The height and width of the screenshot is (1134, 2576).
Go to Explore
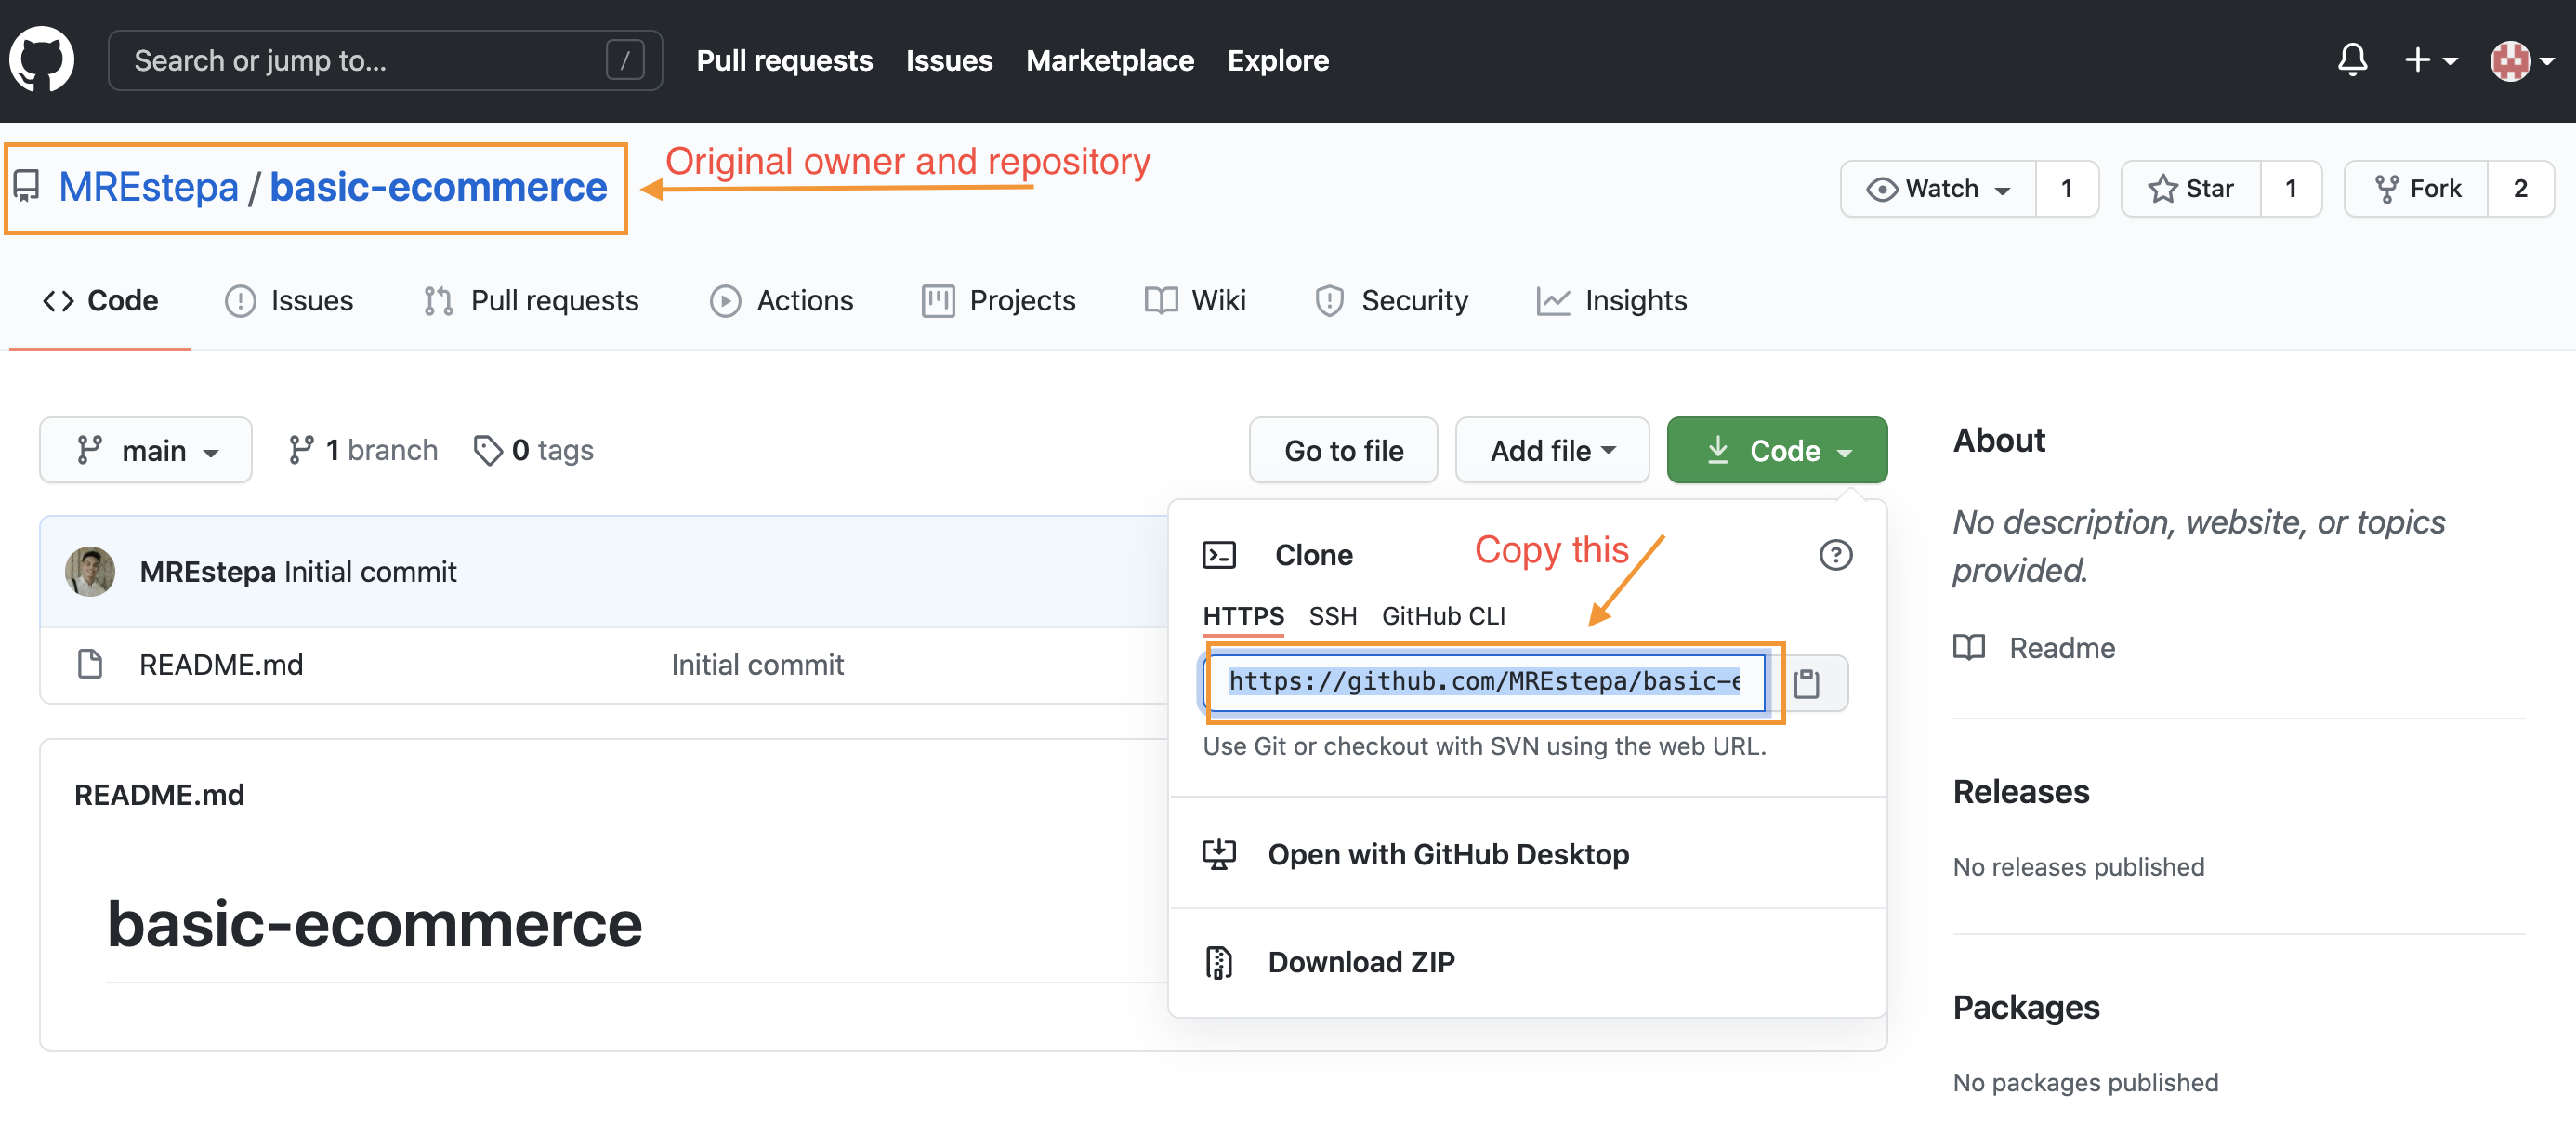point(1278,60)
